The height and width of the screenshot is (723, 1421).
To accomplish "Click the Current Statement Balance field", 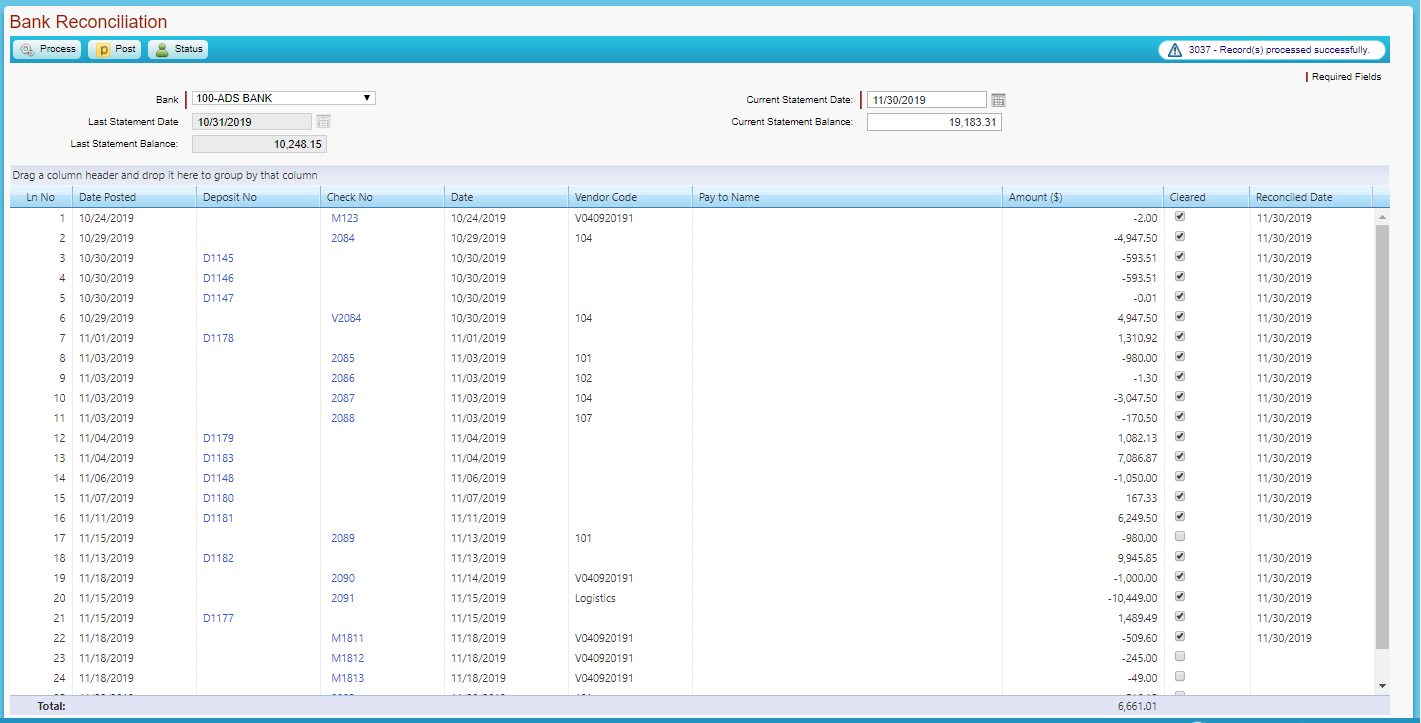I will click(934, 122).
